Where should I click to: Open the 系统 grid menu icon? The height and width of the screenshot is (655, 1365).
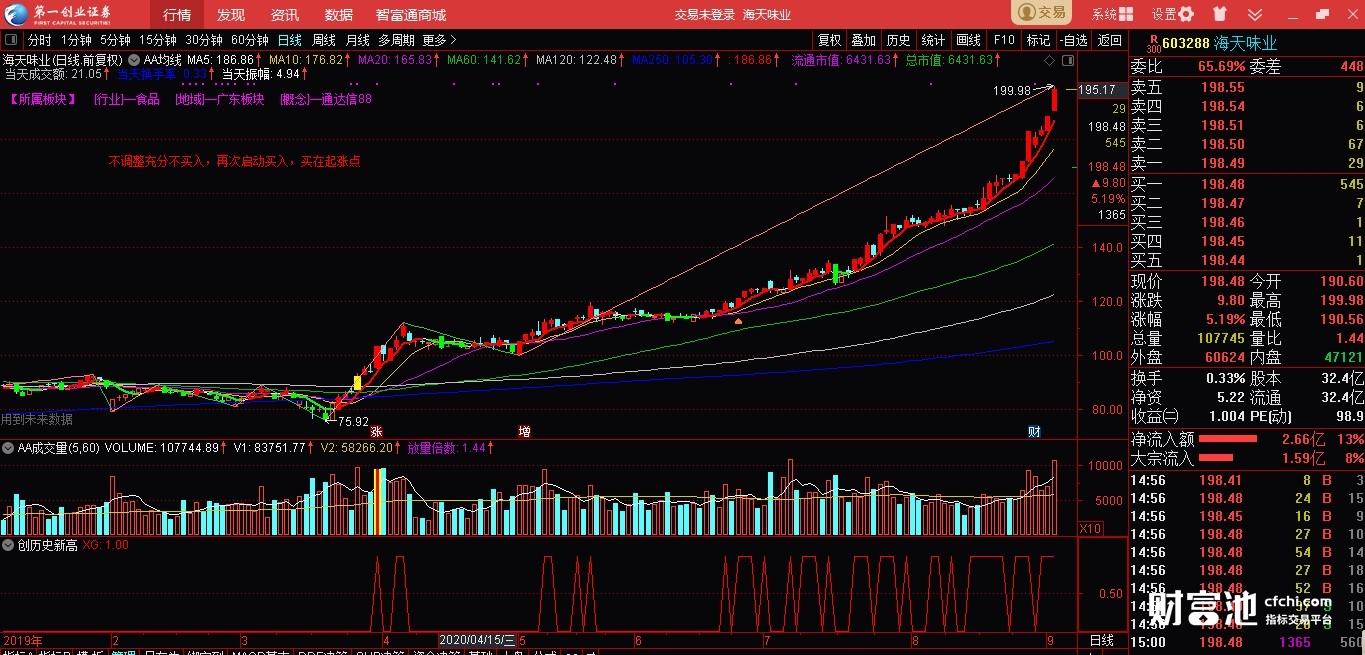(1127, 14)
